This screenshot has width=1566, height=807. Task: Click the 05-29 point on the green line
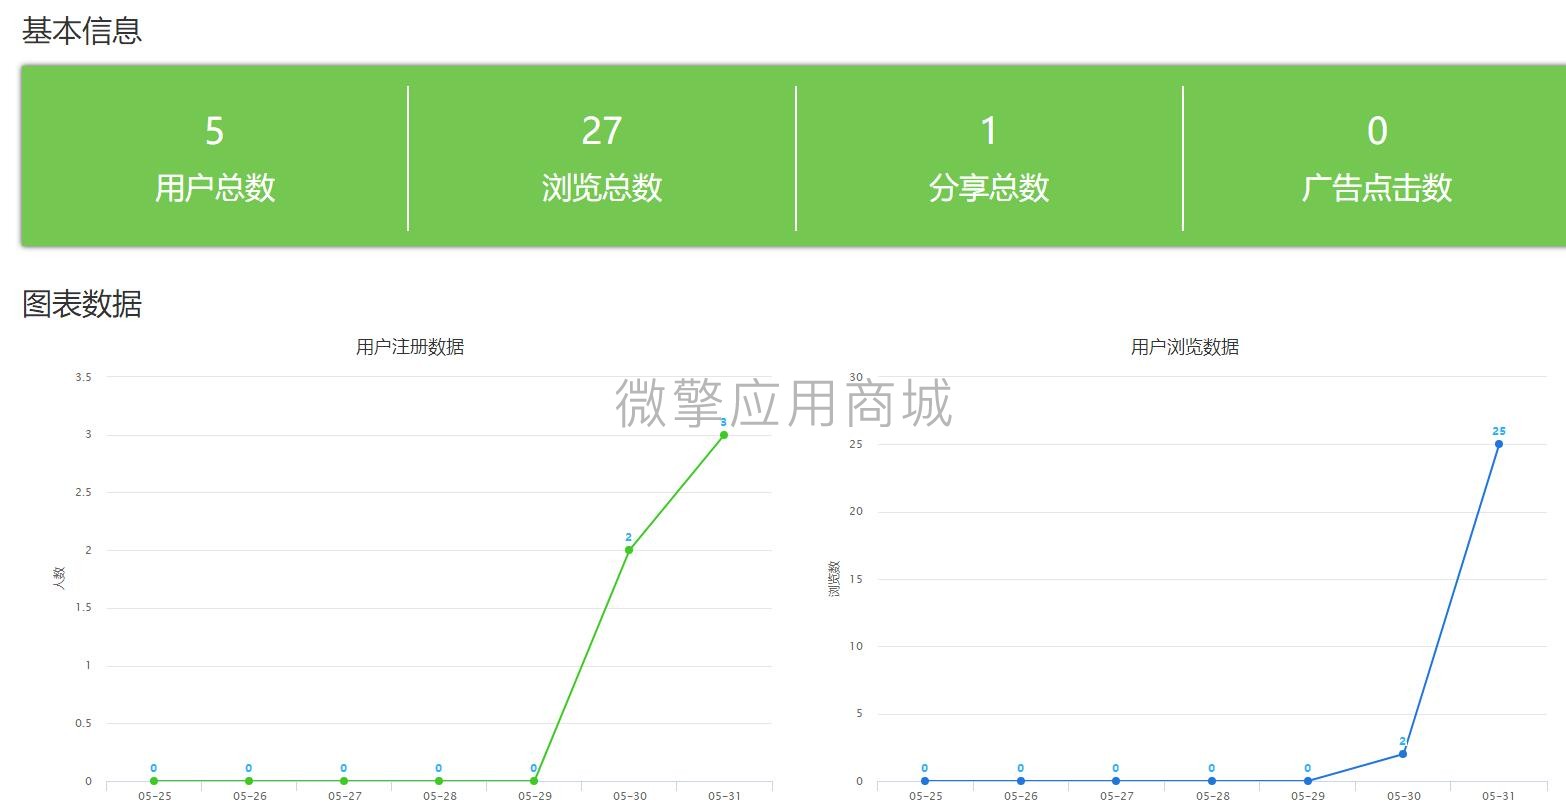pos(534,781)
